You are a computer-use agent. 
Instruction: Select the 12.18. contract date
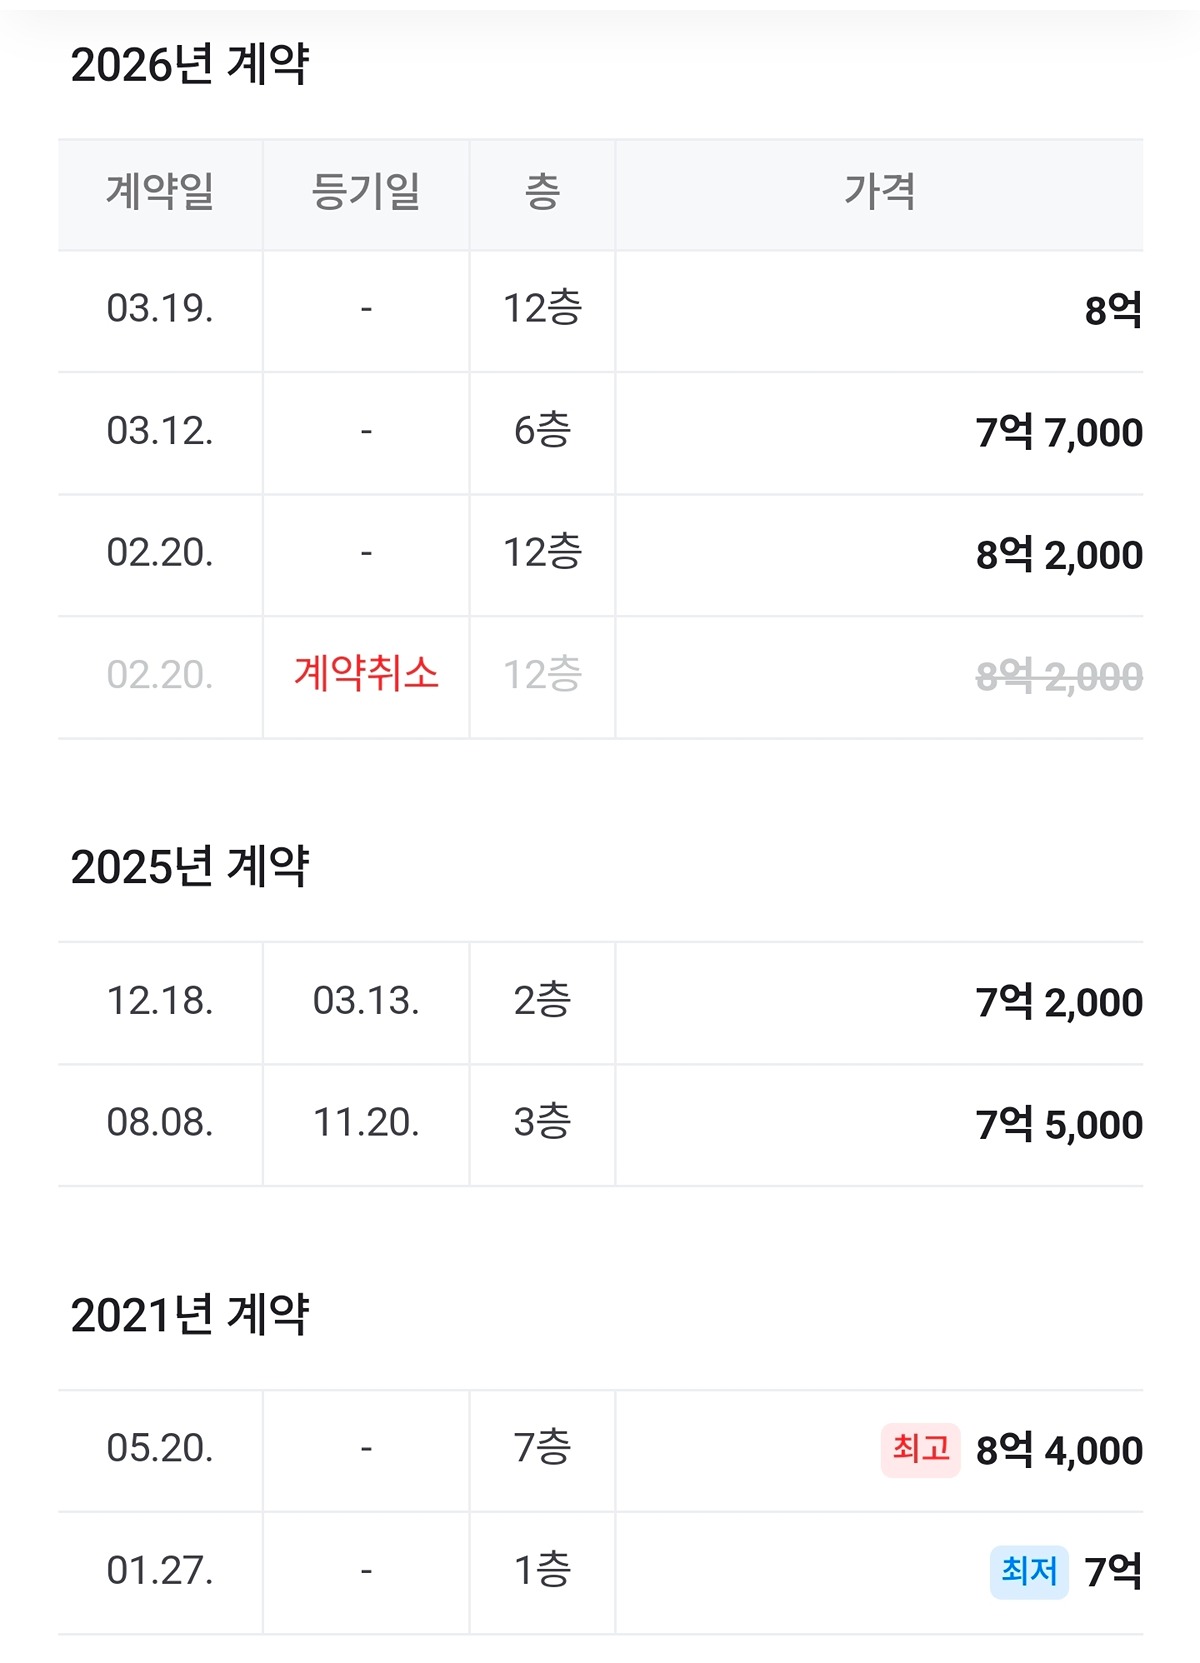coord(160,1002)
